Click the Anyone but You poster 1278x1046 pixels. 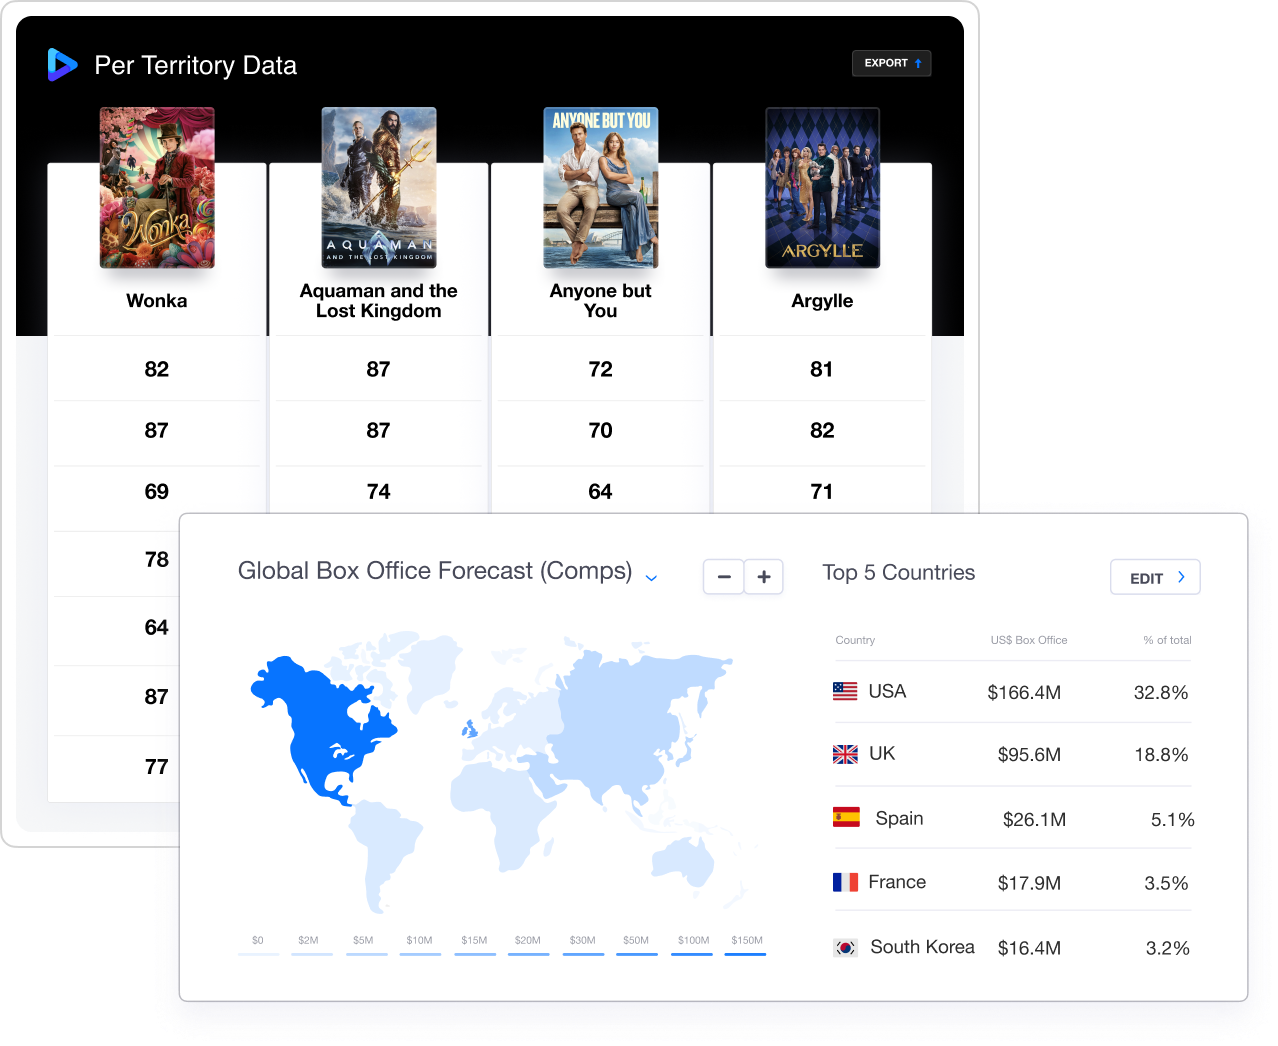pos(600,188)
